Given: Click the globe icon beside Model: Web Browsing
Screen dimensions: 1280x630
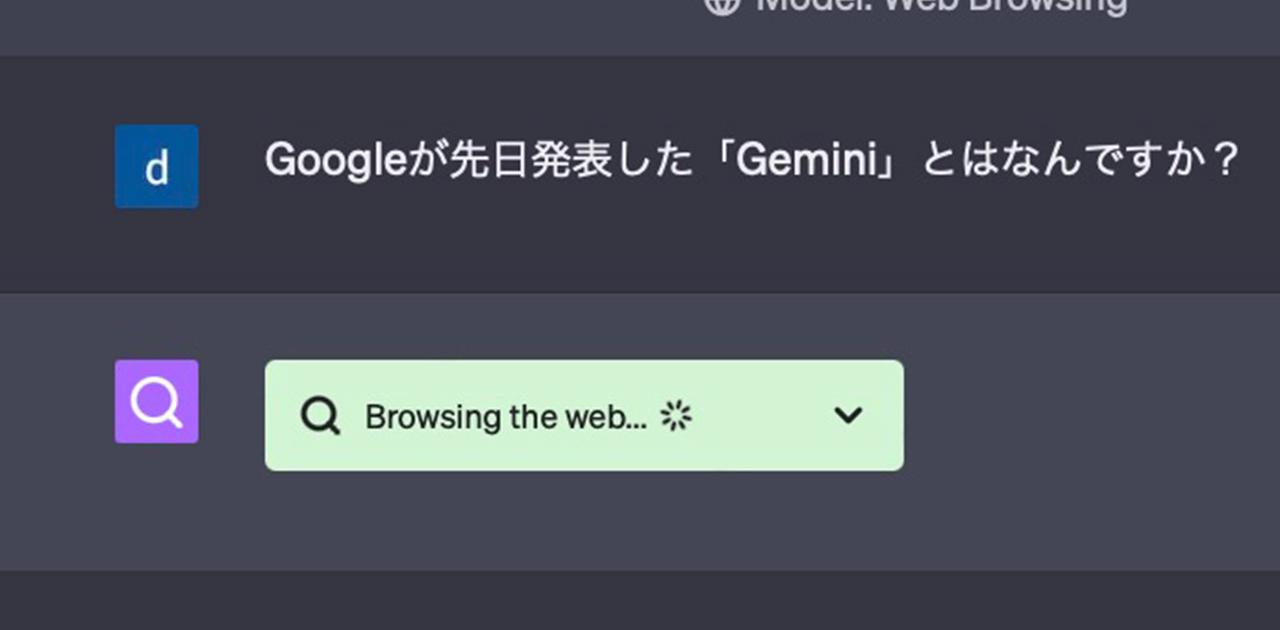Looking at the screenshot, I should 721,4.
